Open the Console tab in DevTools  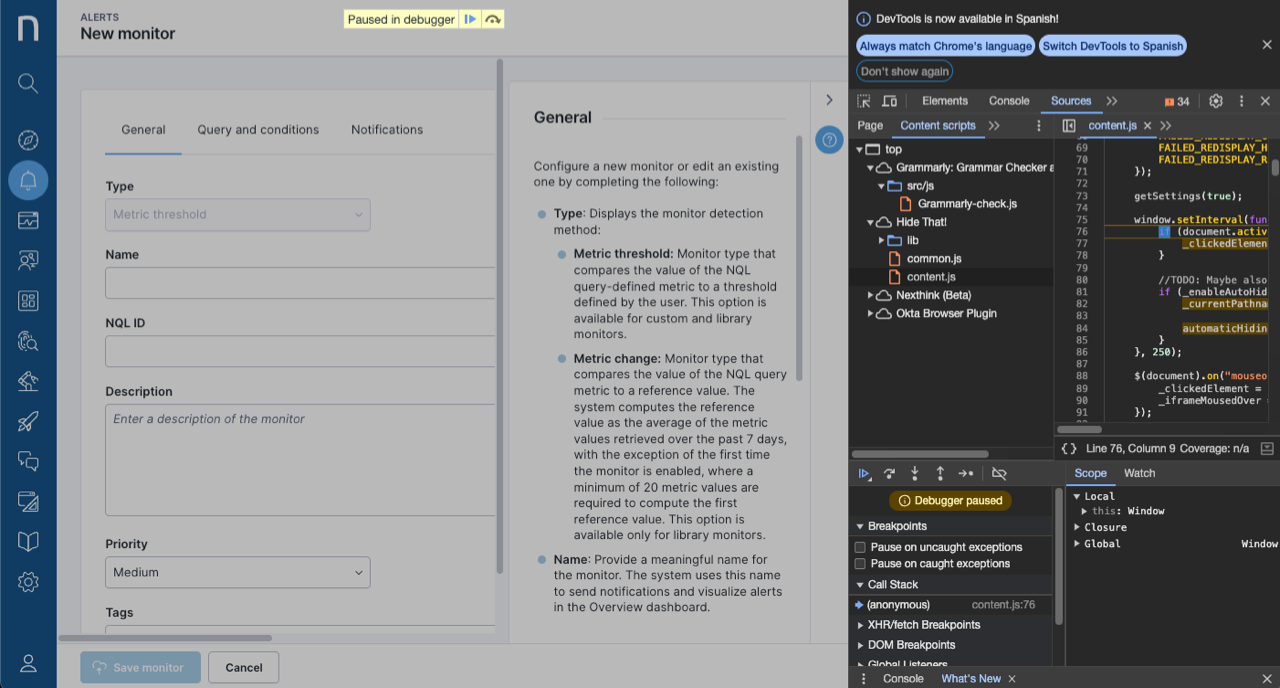[1008, 101]
